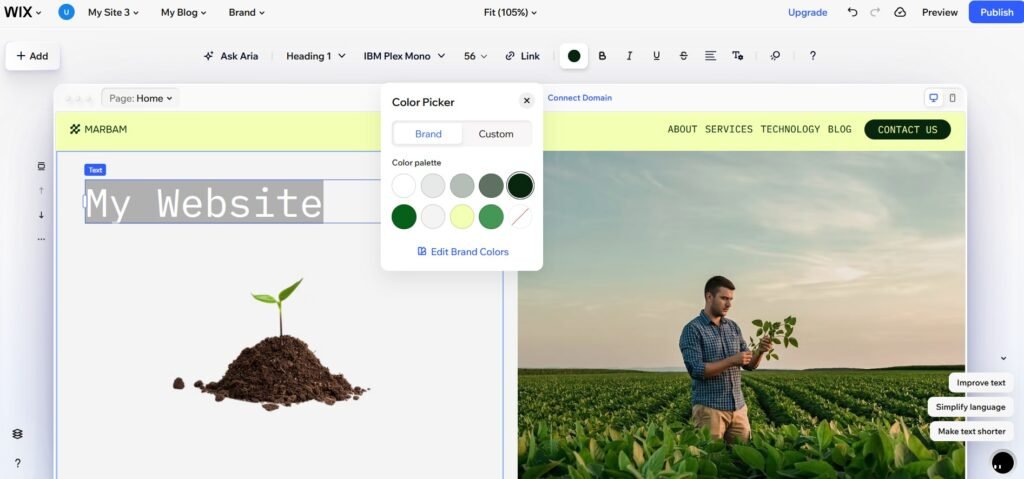Click the MARBAM logo in the site header
This screenshot has width=1024, height=479.
pyautogui.click(x=99, y=129)
